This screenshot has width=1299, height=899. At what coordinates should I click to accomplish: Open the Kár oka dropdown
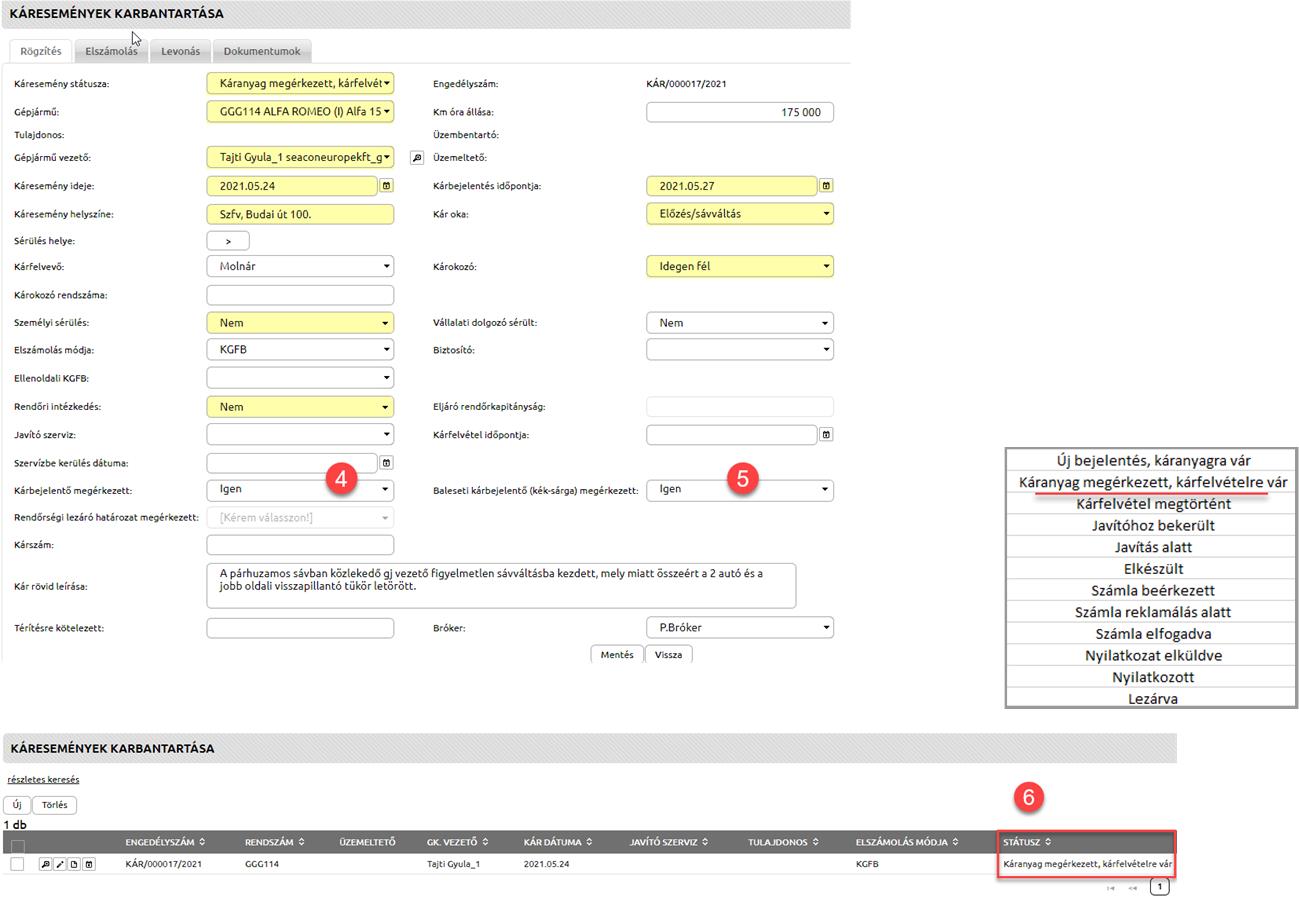tap(740, 213)
